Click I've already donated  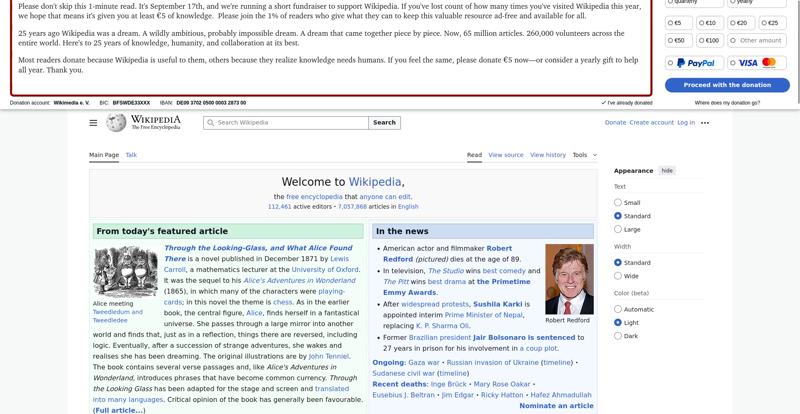627,103
